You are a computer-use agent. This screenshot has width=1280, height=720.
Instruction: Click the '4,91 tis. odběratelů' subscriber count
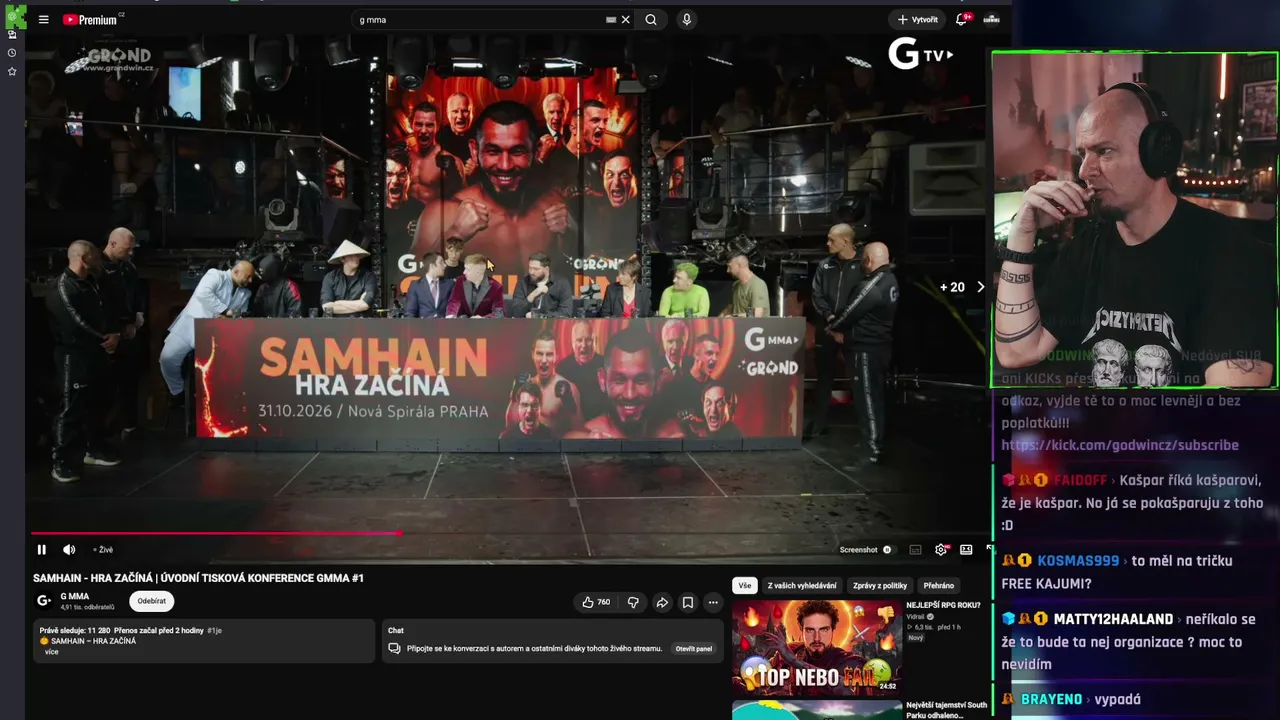pyautogui.click(x=87, y=608)
